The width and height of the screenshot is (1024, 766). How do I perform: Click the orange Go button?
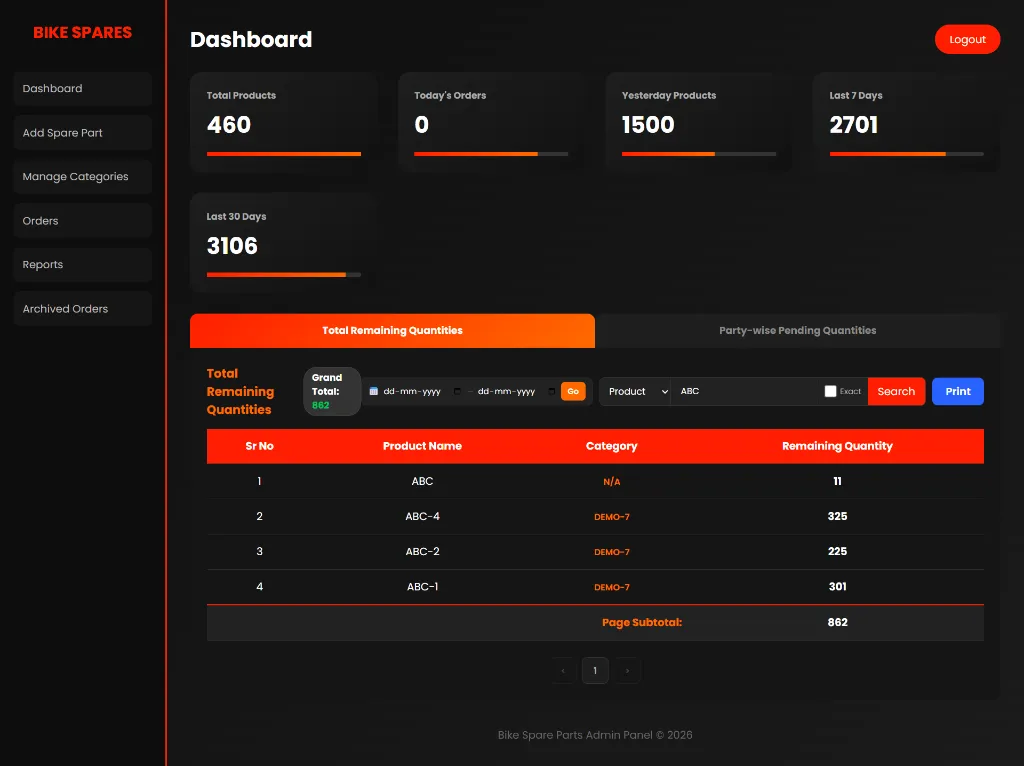point(573,391)
